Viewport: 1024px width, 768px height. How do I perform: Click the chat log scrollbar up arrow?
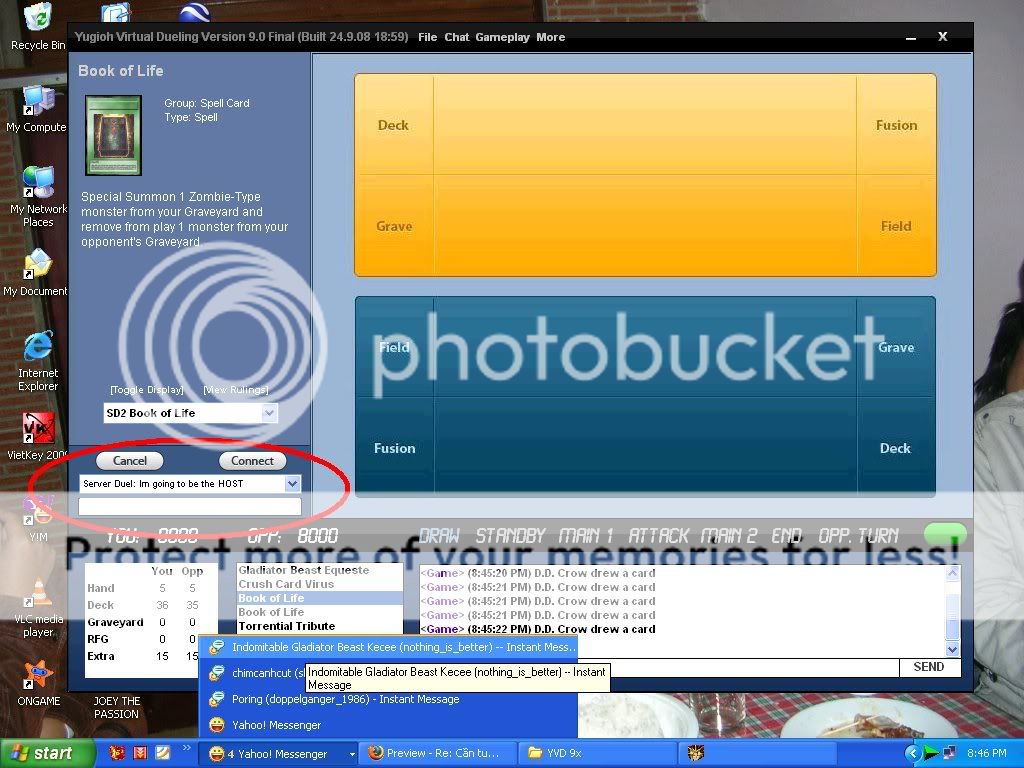(x=953, y=573)
